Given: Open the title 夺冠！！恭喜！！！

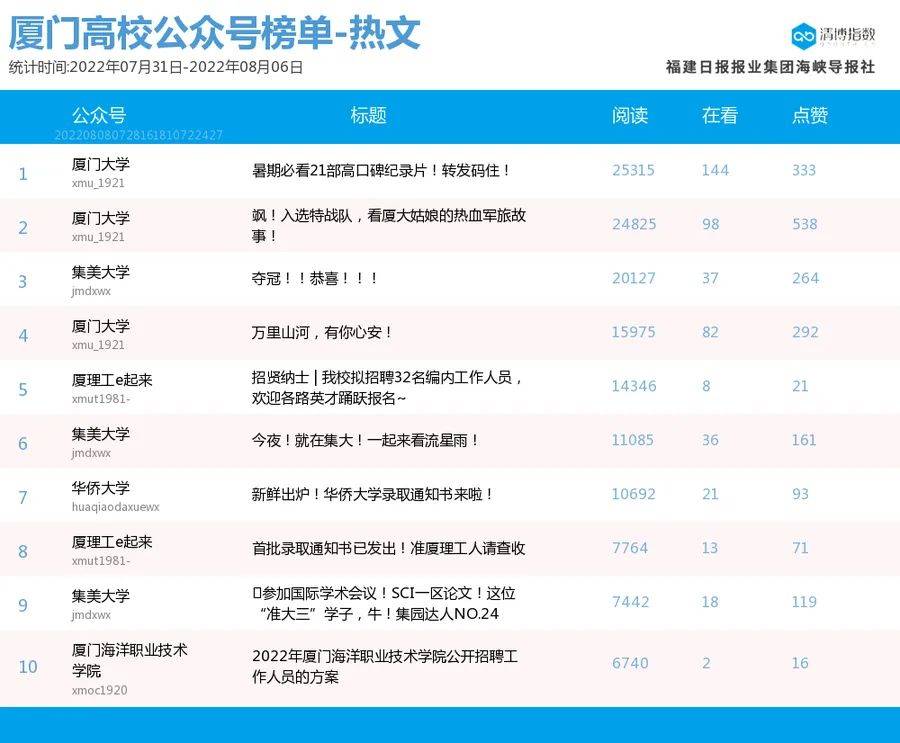Looking at the screenshot, I should pyautogui.click(x=315, y=278).
